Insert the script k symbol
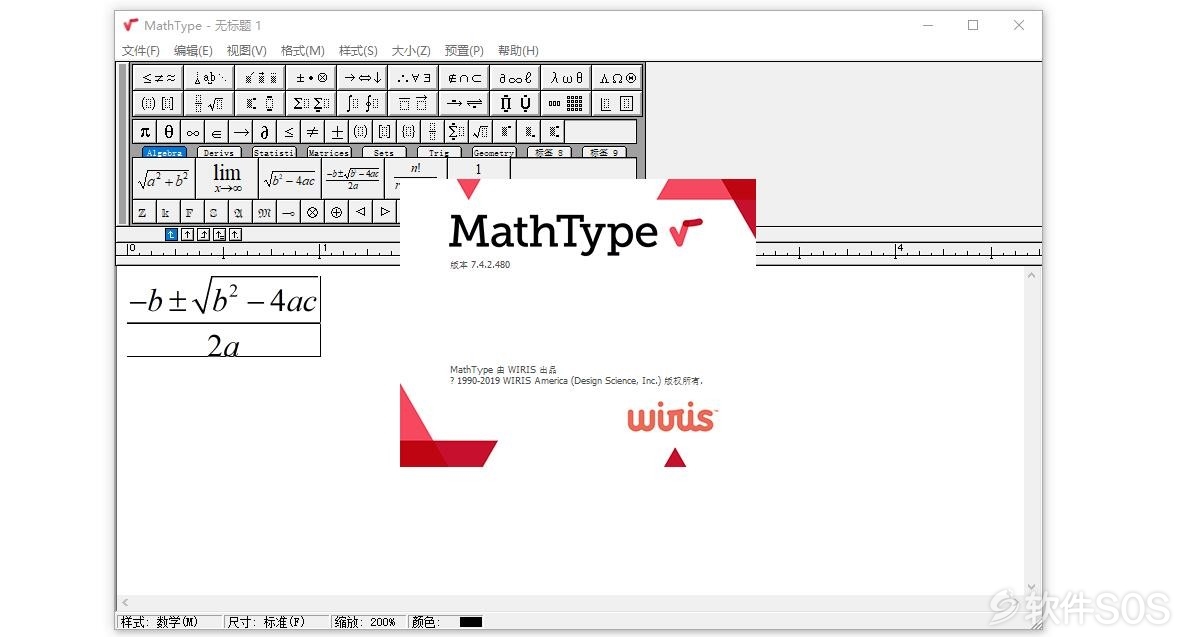1187x637 pixels. (x=165, y=212)
